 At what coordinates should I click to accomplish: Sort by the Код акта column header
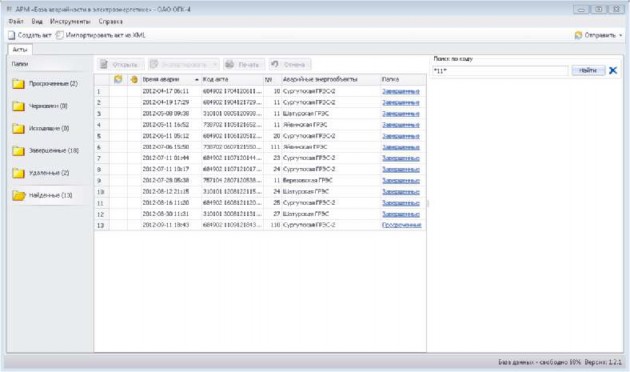232,80
